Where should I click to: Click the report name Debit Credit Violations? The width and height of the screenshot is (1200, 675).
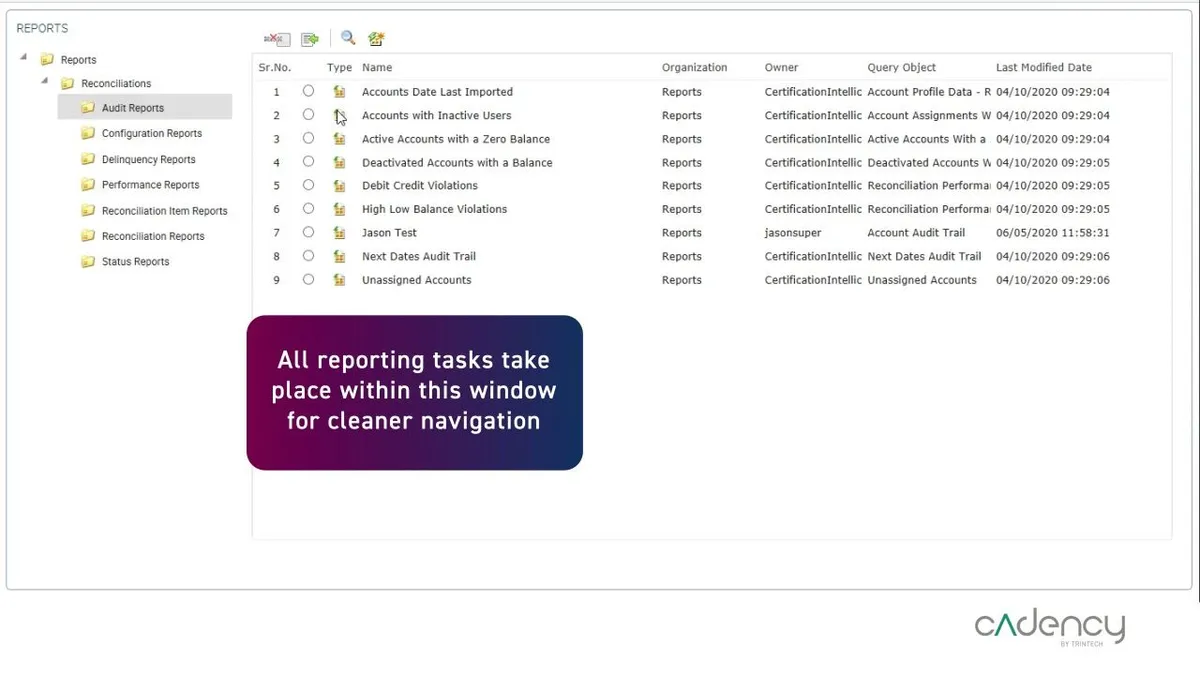[420, 185]
